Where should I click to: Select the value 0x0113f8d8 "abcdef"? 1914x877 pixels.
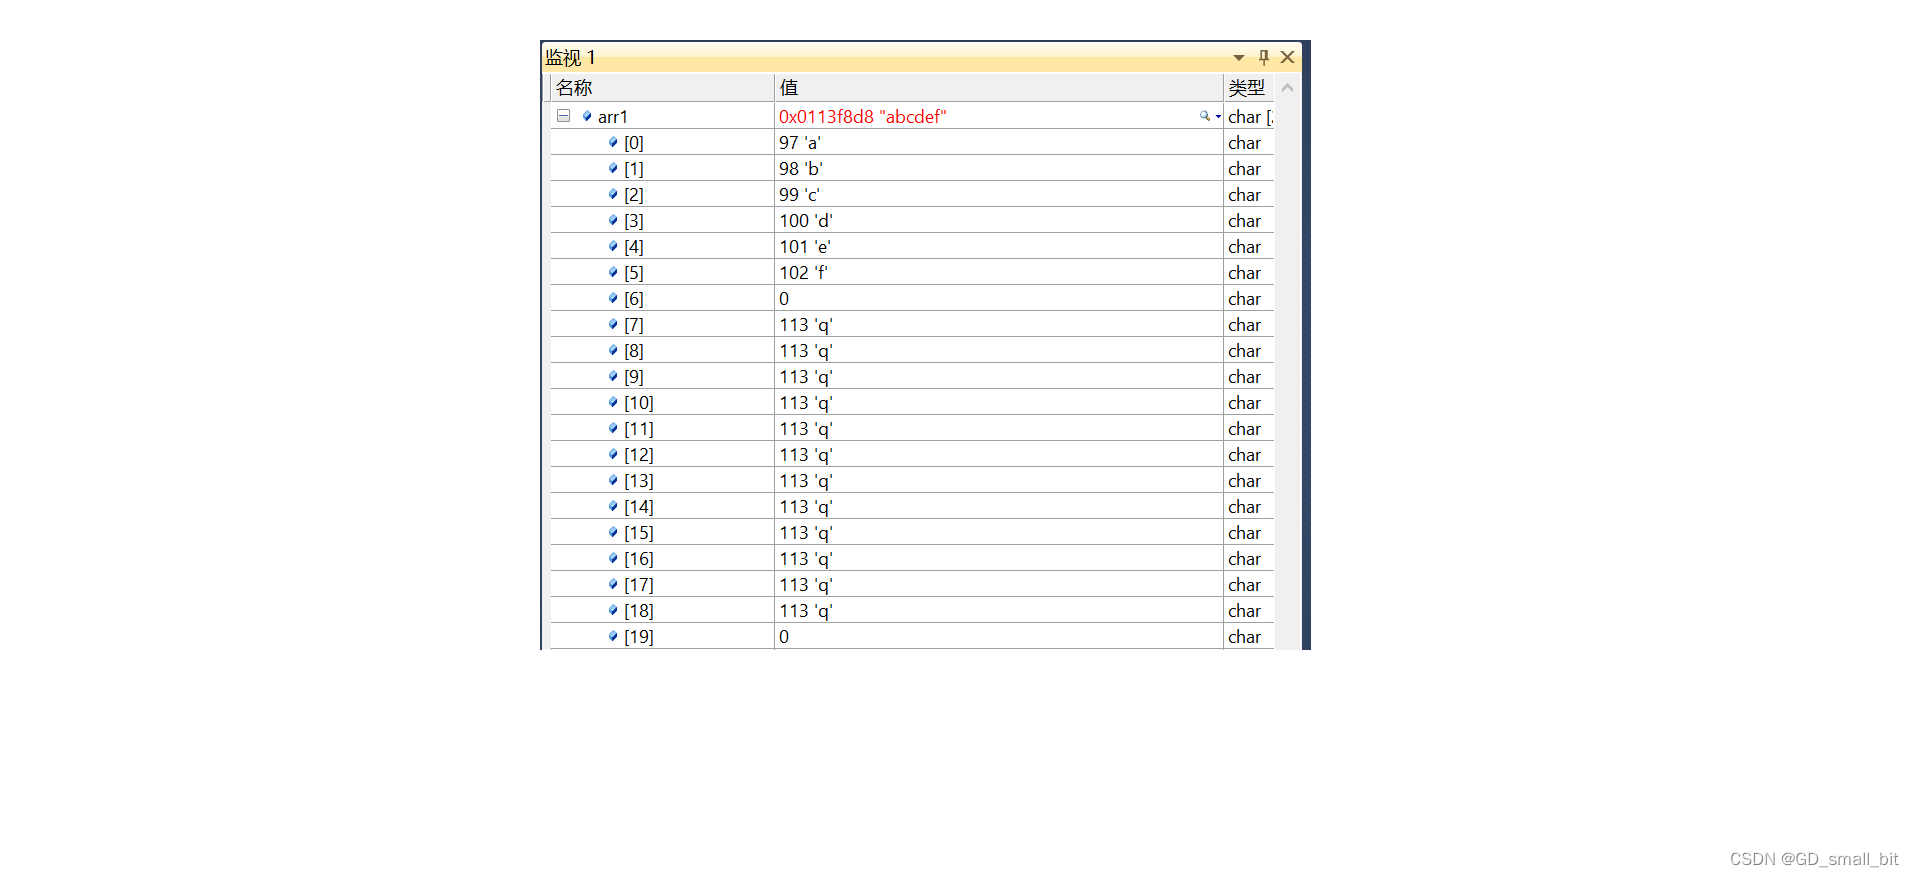click(x=863, y=117)
